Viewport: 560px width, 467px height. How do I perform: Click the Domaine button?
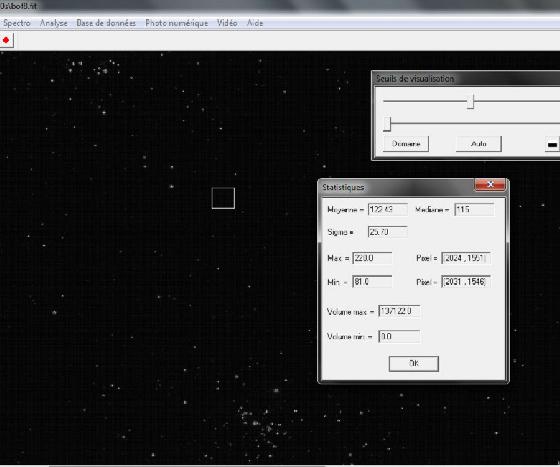coord(406,144)
